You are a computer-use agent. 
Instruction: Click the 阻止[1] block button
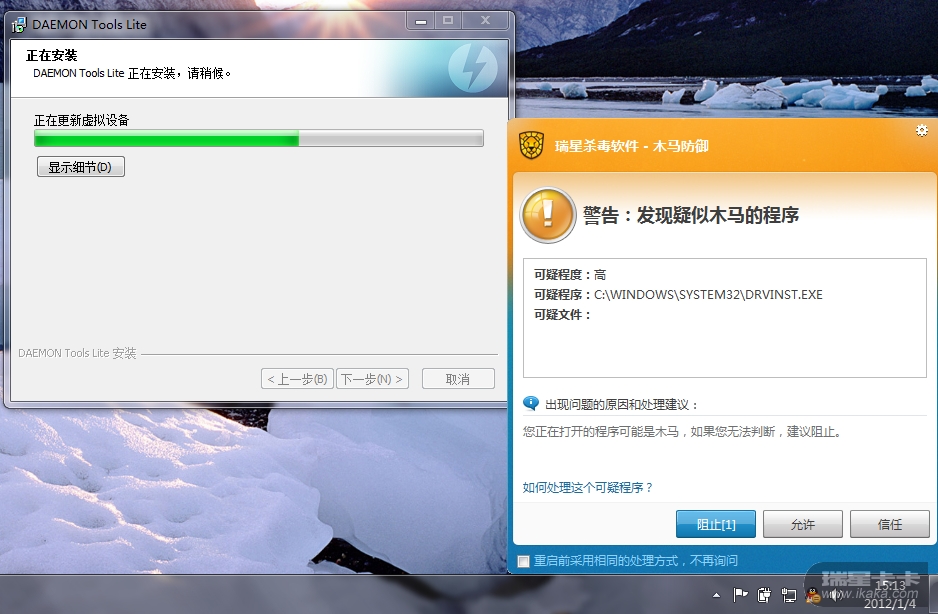(715, 524)
